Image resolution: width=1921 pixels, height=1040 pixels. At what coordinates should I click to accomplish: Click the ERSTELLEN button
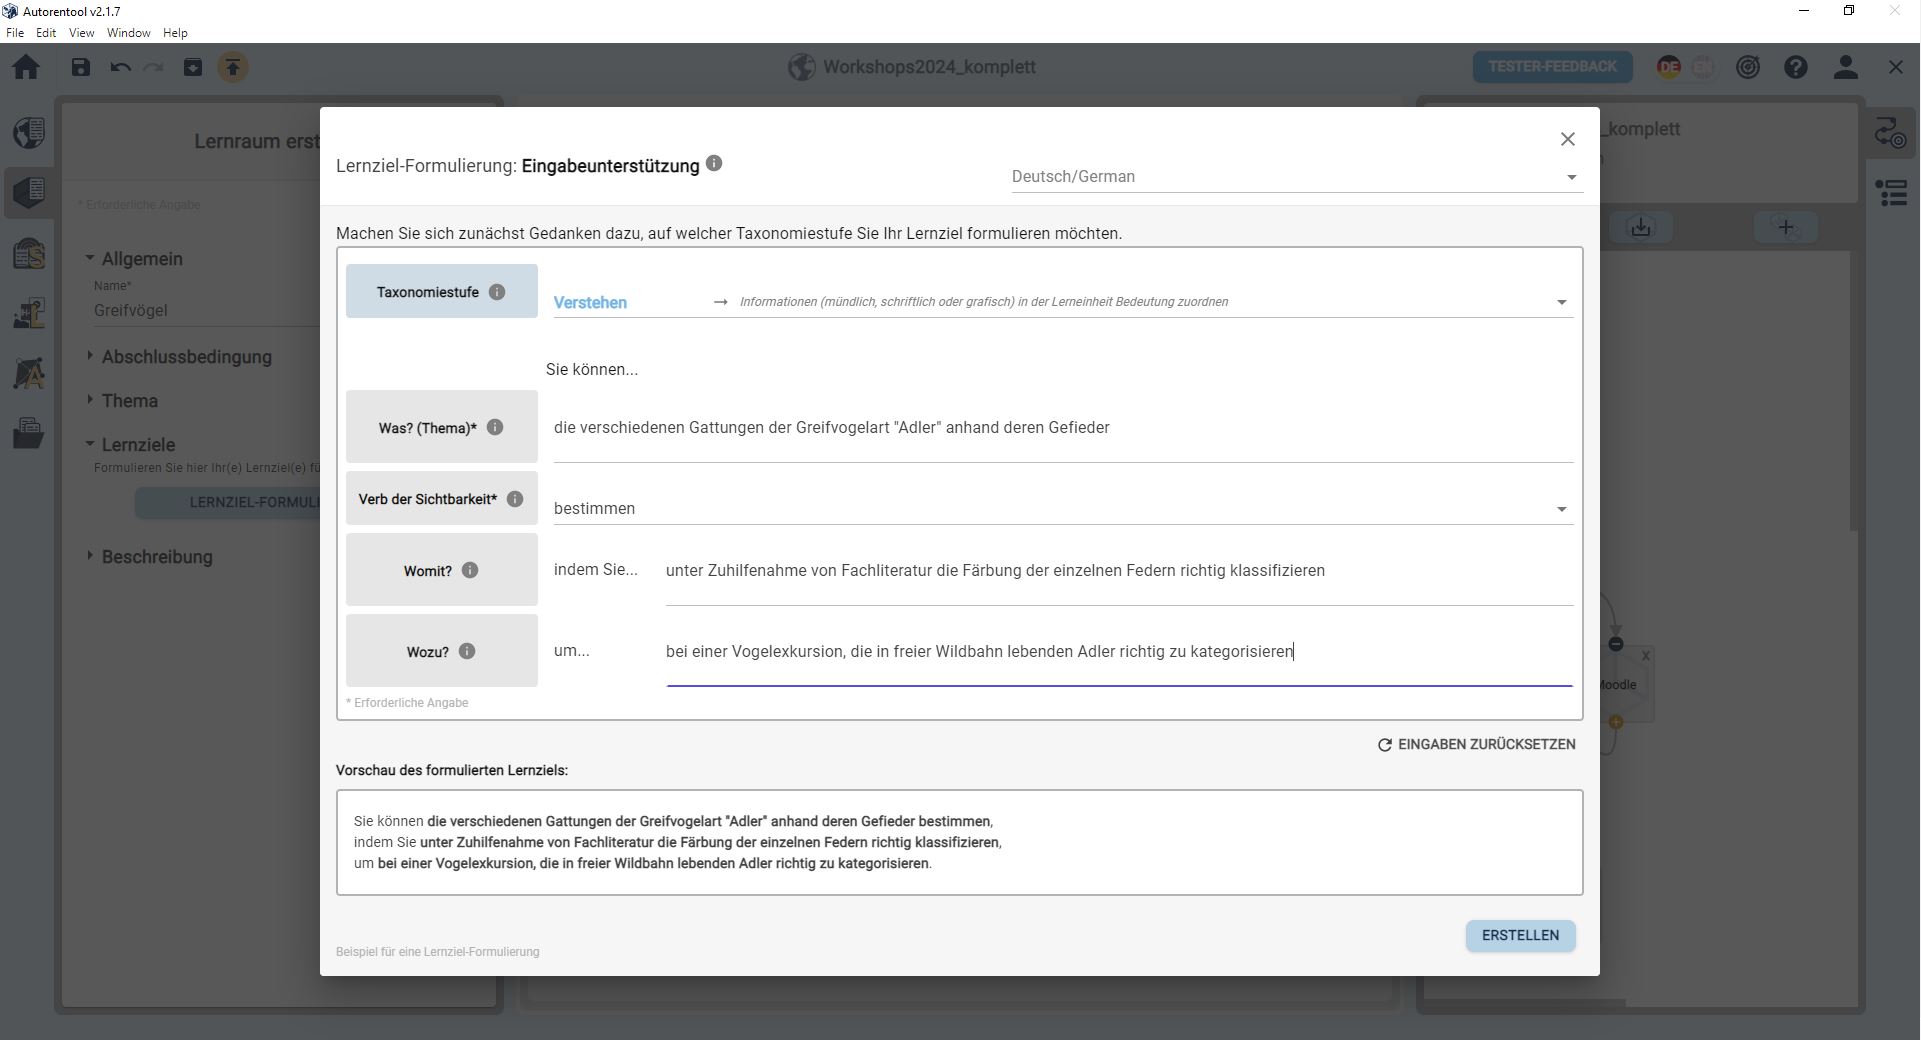point(1520,935)
